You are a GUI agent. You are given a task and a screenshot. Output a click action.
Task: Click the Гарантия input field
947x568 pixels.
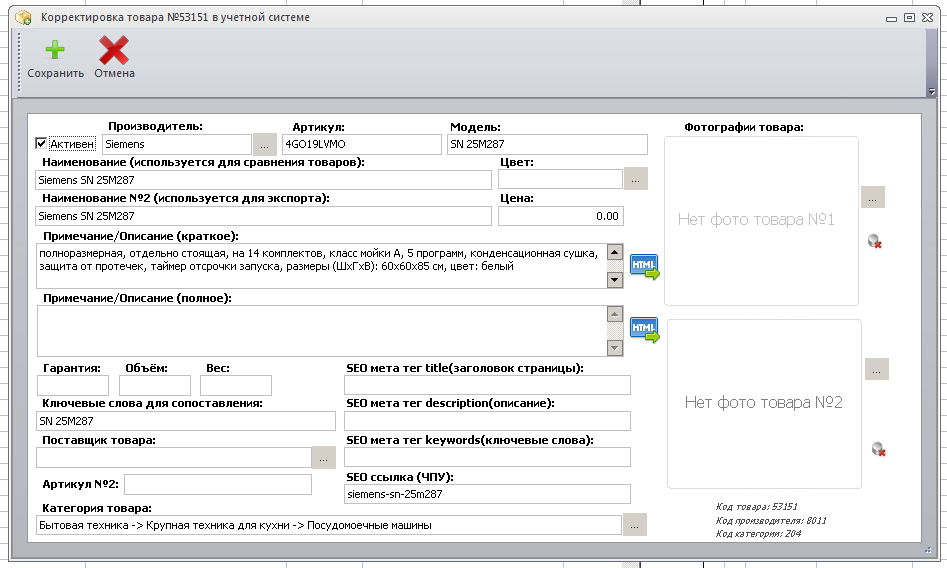pos(72,386)
